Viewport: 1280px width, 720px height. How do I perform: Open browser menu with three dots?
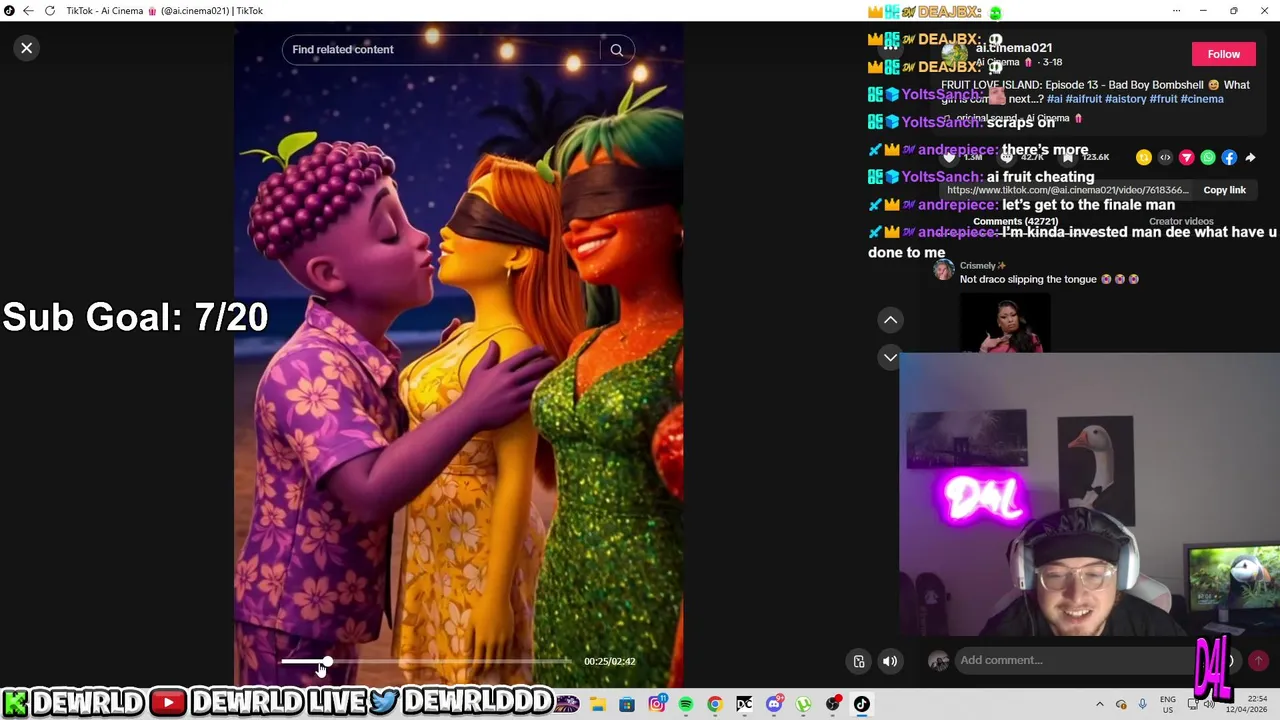pyautogui.click(x=1176, y=11)
